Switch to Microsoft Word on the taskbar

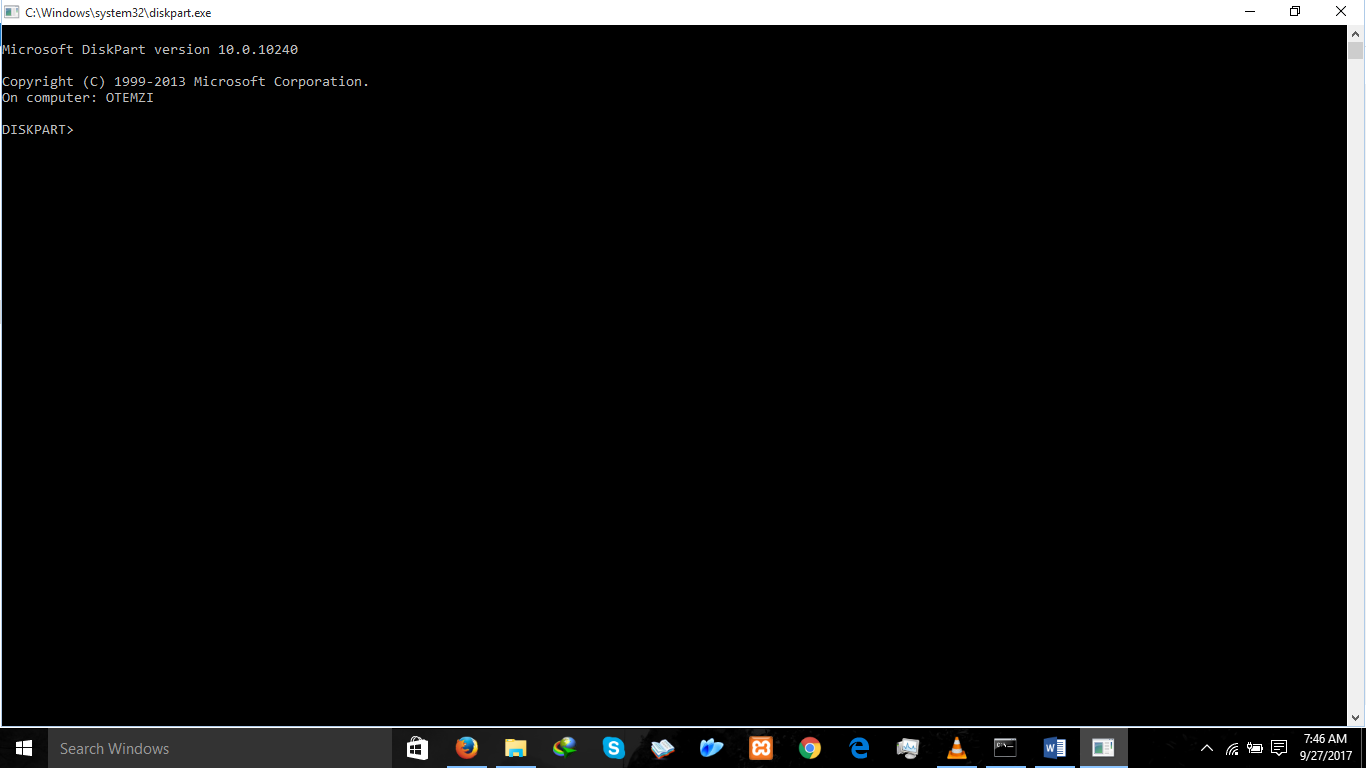pyautogui.click(x=1054, y=748)
